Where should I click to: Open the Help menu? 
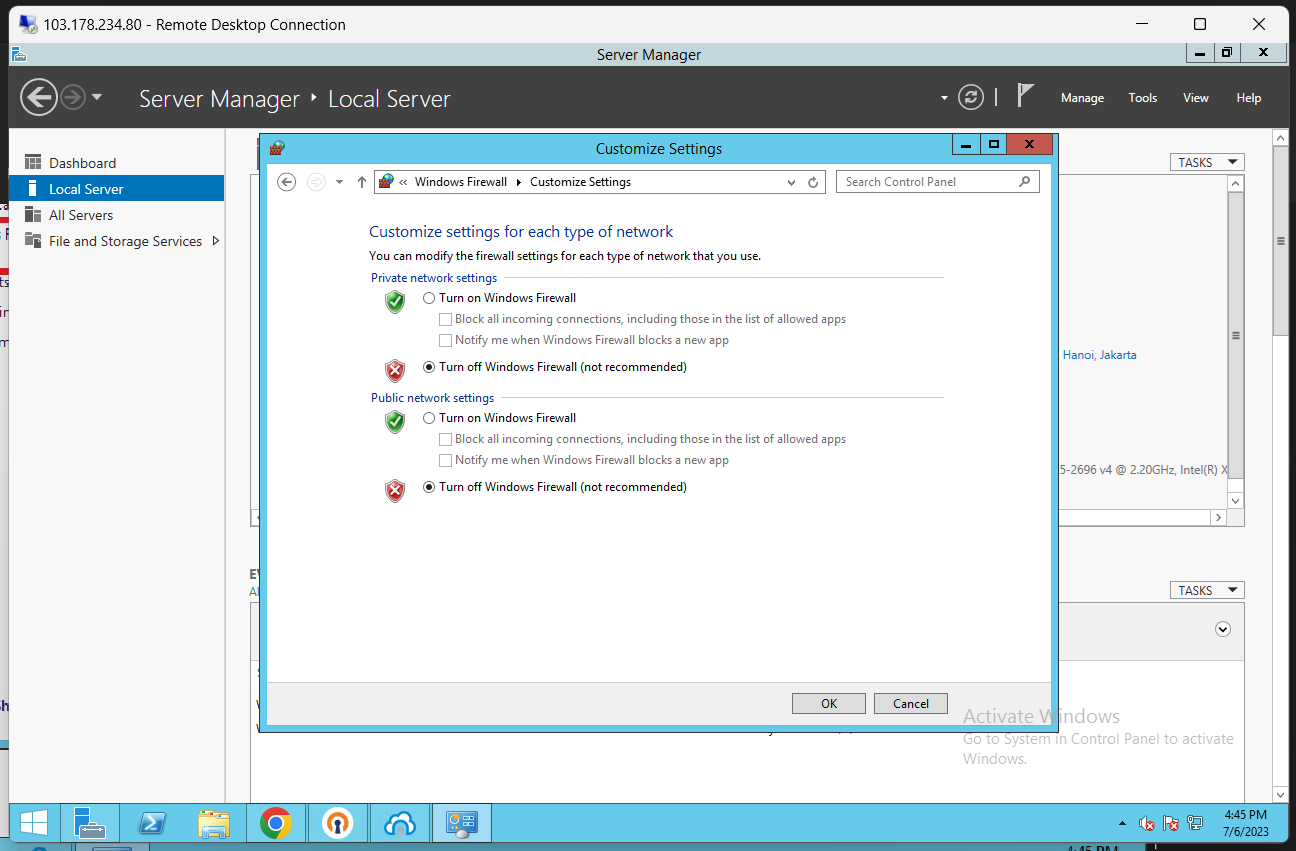(1248, 98)
